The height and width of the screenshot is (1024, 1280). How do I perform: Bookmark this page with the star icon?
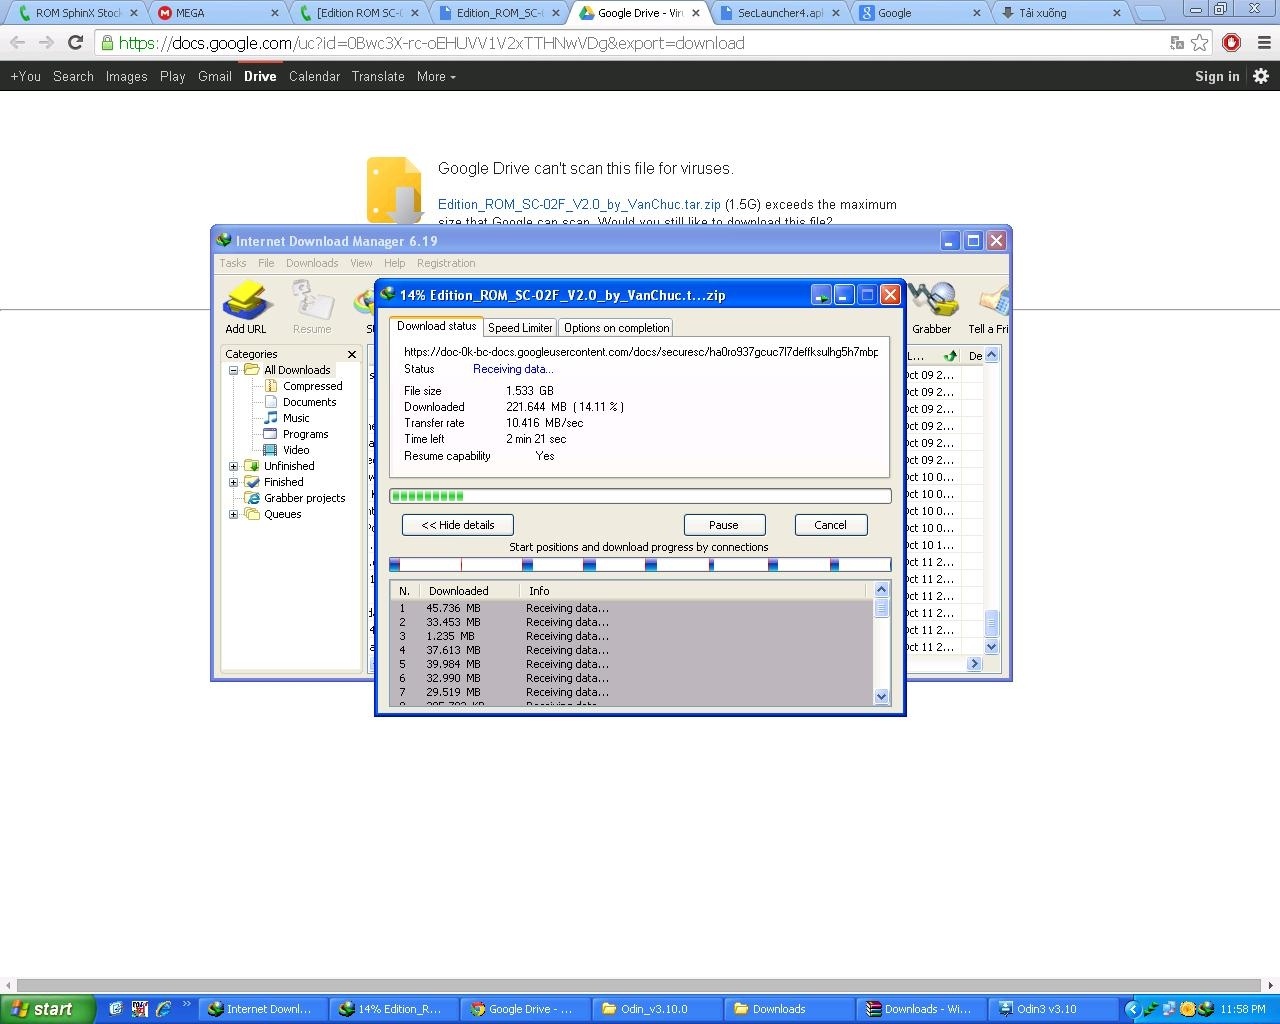coord(1200,43)
